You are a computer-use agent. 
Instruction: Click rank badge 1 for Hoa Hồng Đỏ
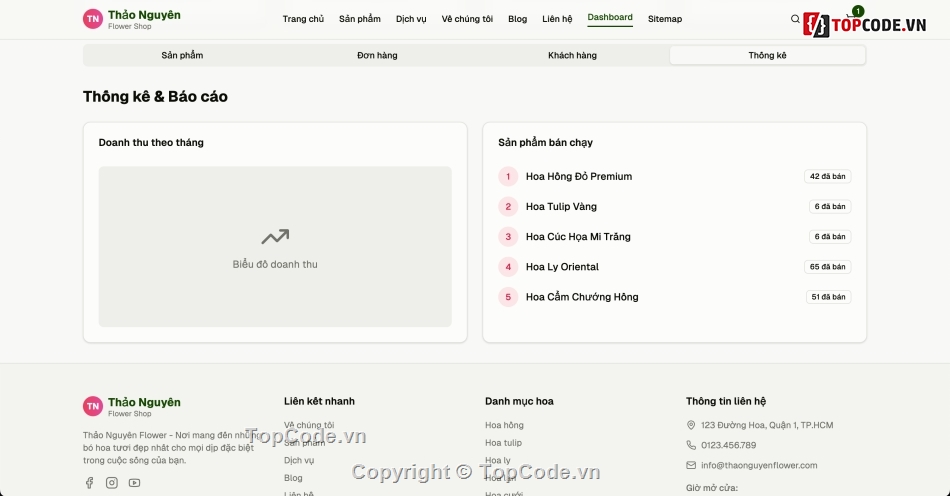point(508,176)
